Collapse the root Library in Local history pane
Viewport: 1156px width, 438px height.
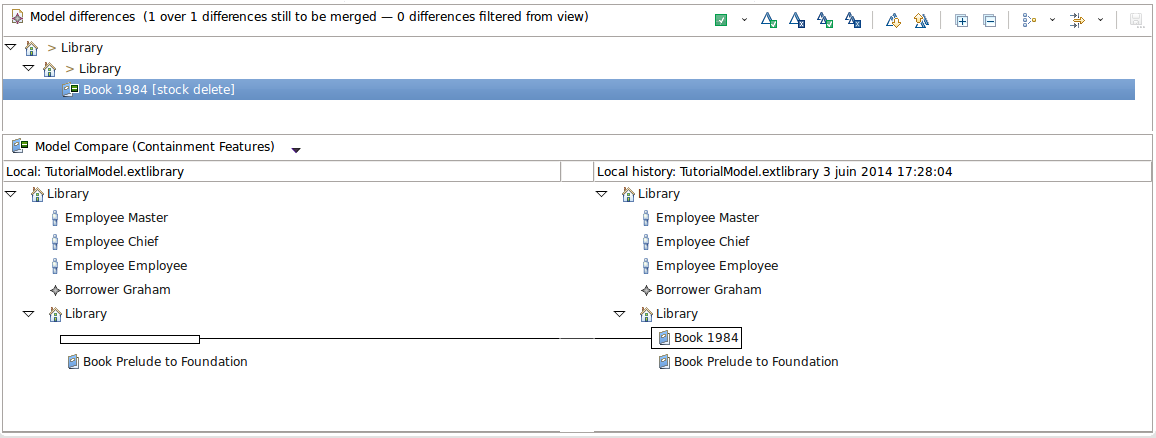coord(602,194)
